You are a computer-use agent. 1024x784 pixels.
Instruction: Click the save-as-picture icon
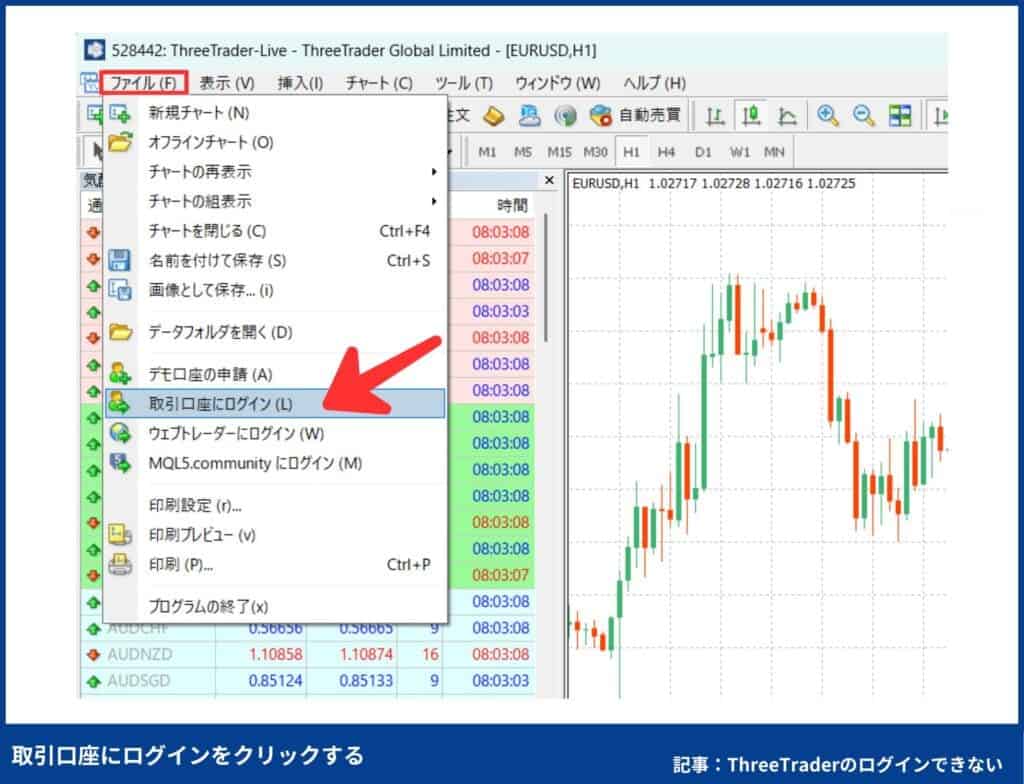(x=120, y=289)
